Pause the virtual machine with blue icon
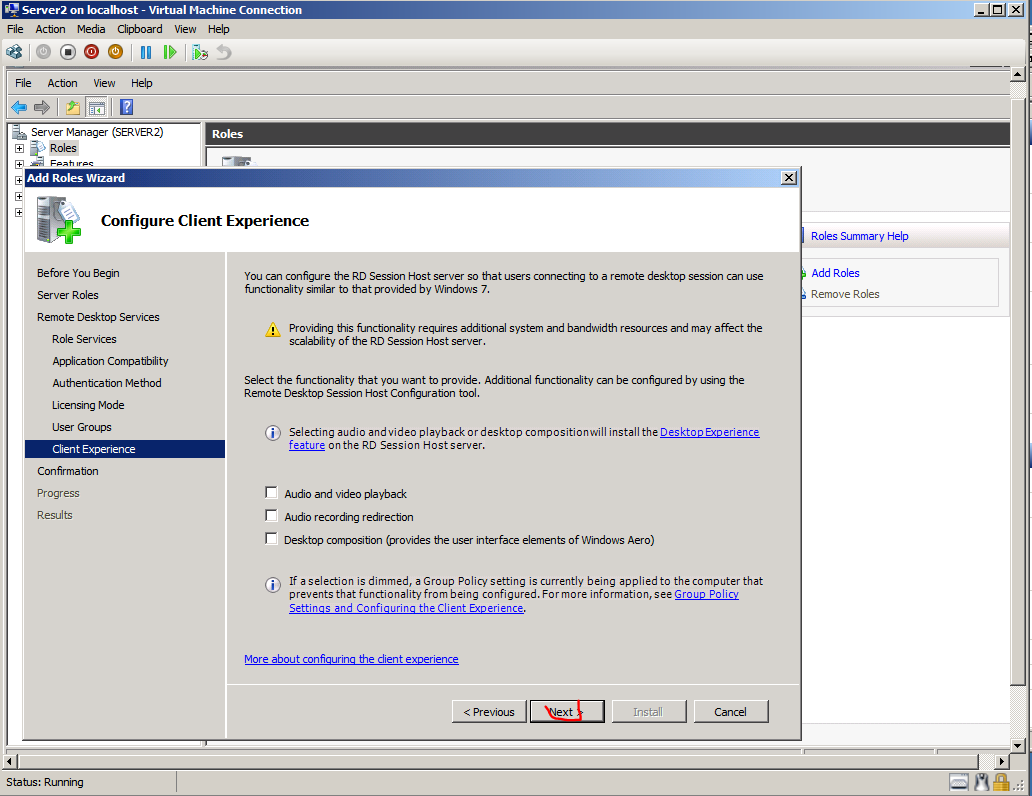This screenshot has width=1032, height=796. coord(146,52)
